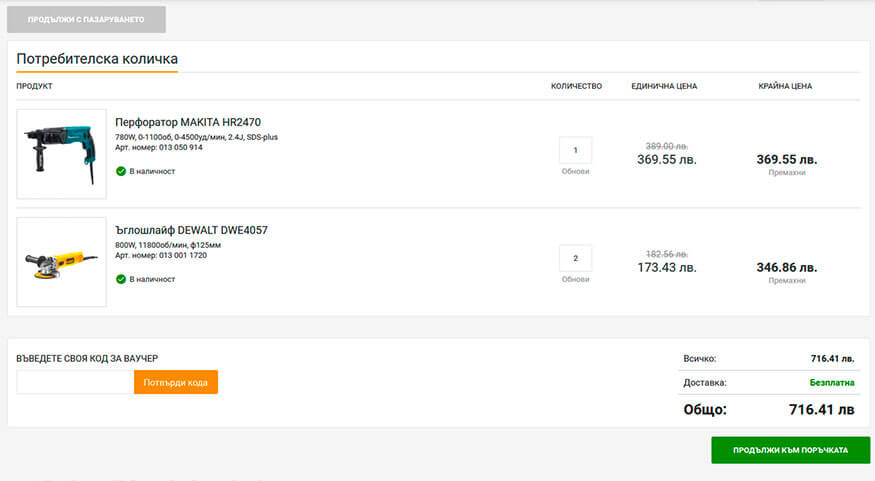Click the MAKITA unit price '369.55 лв.'
This screenshot has width=875, height=481.
click(x=667, y=160)
